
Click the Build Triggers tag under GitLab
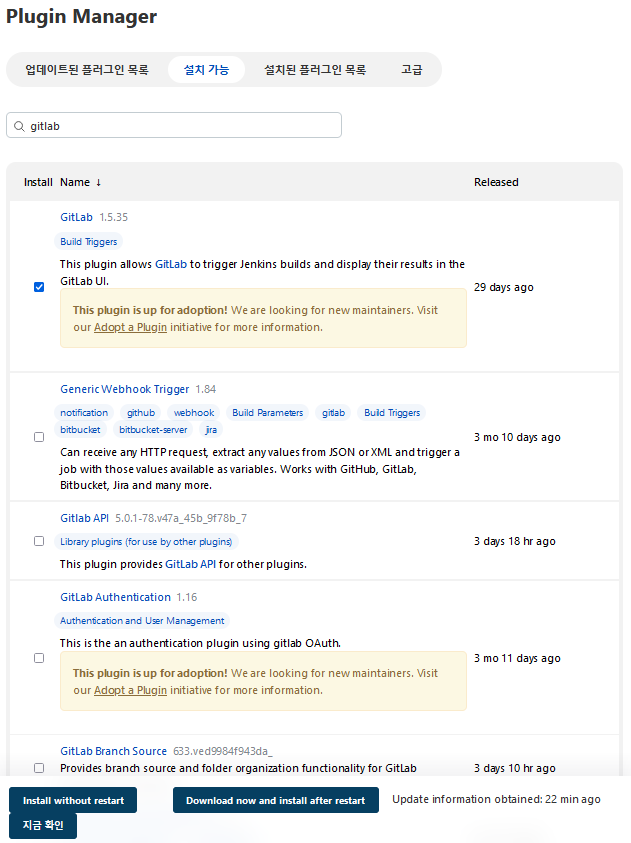pos(89,241)
